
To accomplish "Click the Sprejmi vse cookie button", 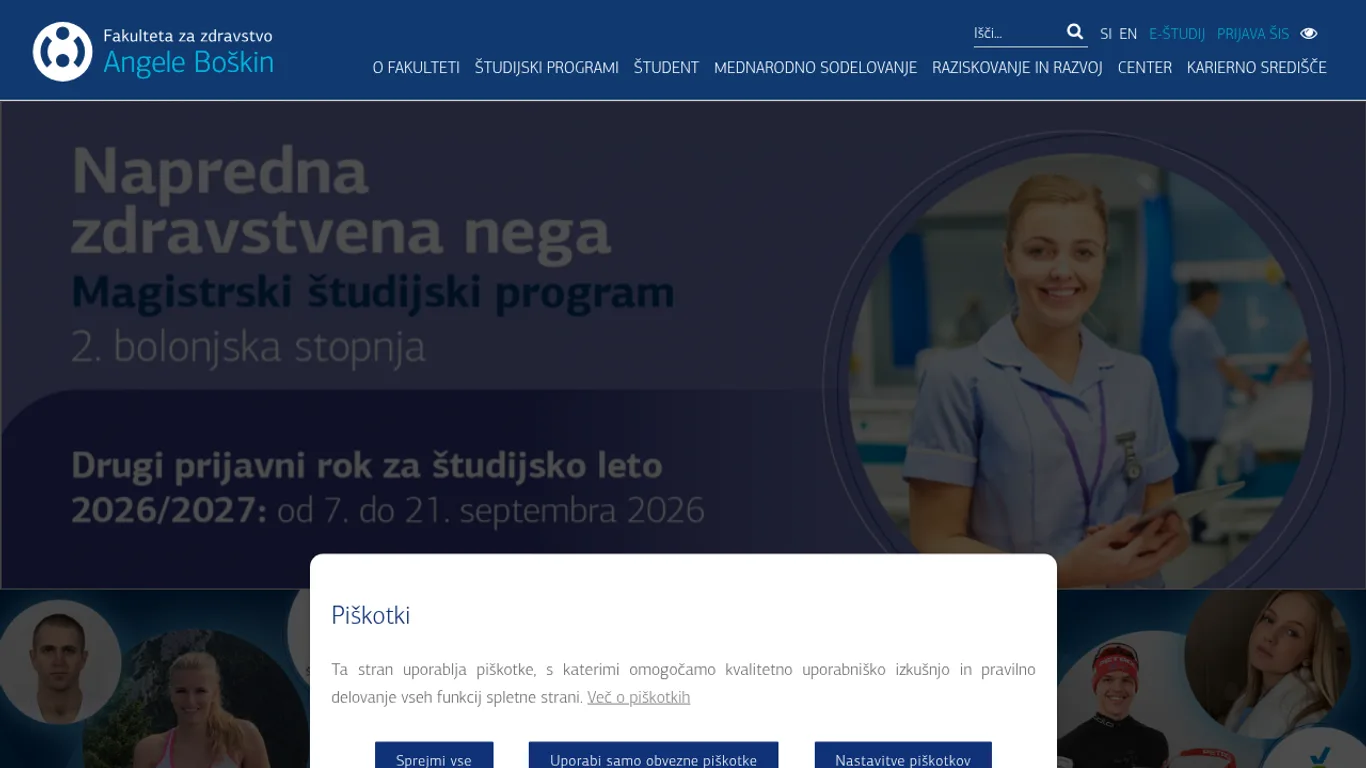I will point(434,757).
